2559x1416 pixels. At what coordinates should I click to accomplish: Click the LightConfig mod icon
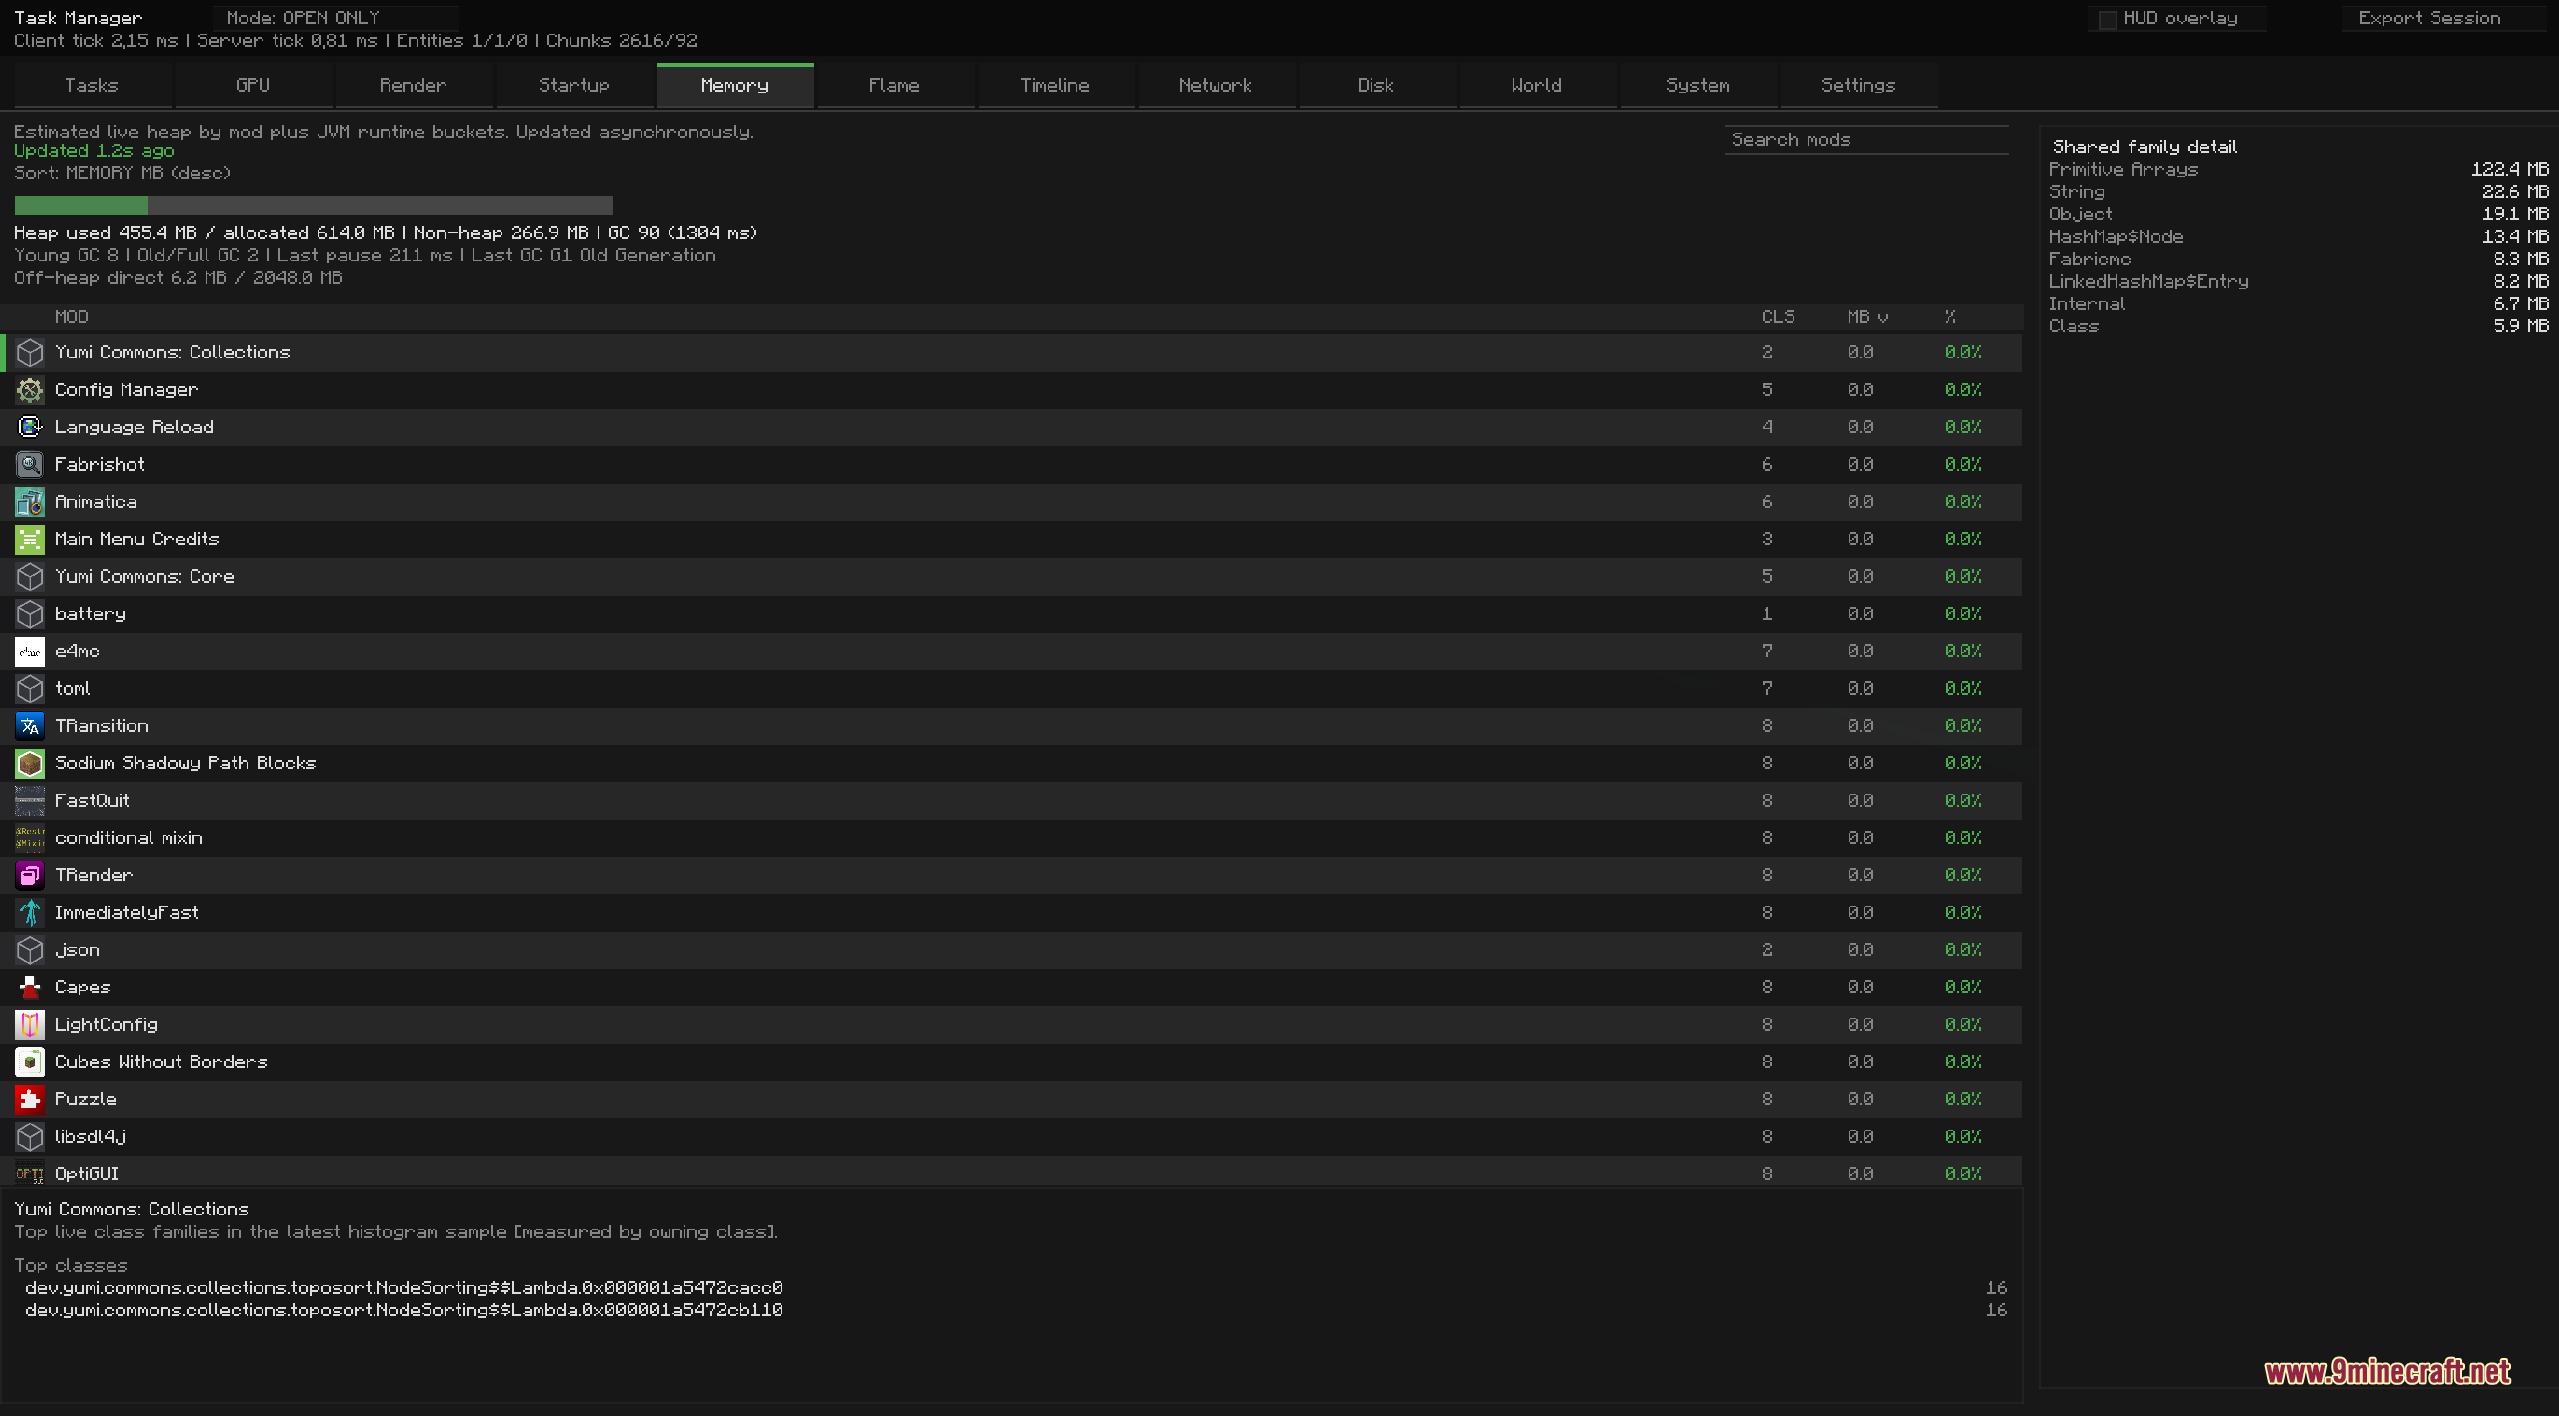30,1025
